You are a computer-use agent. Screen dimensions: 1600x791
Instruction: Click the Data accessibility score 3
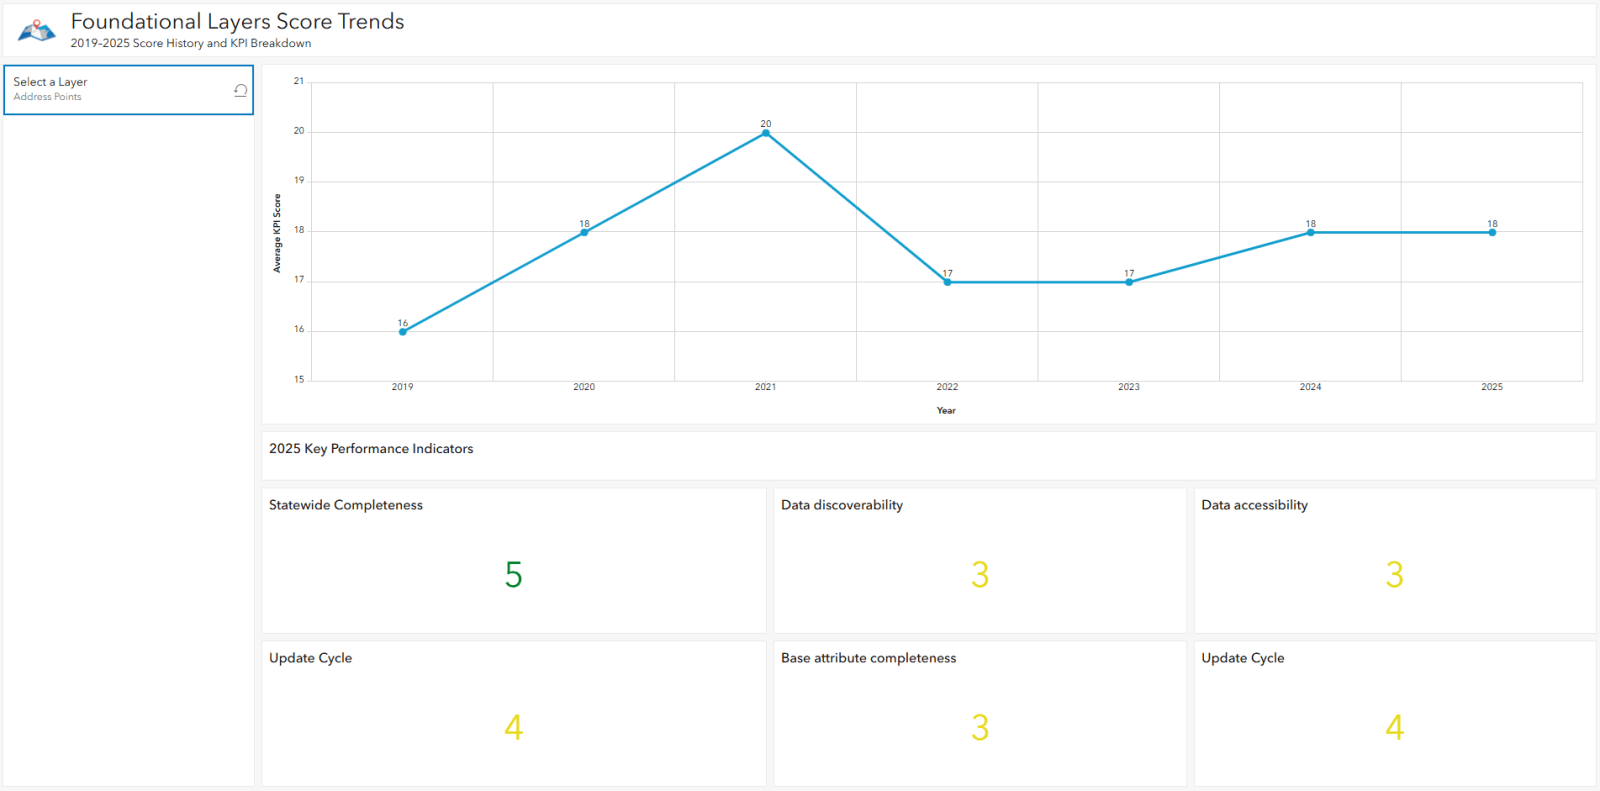pyautogui.click(x=1395, y=575)
